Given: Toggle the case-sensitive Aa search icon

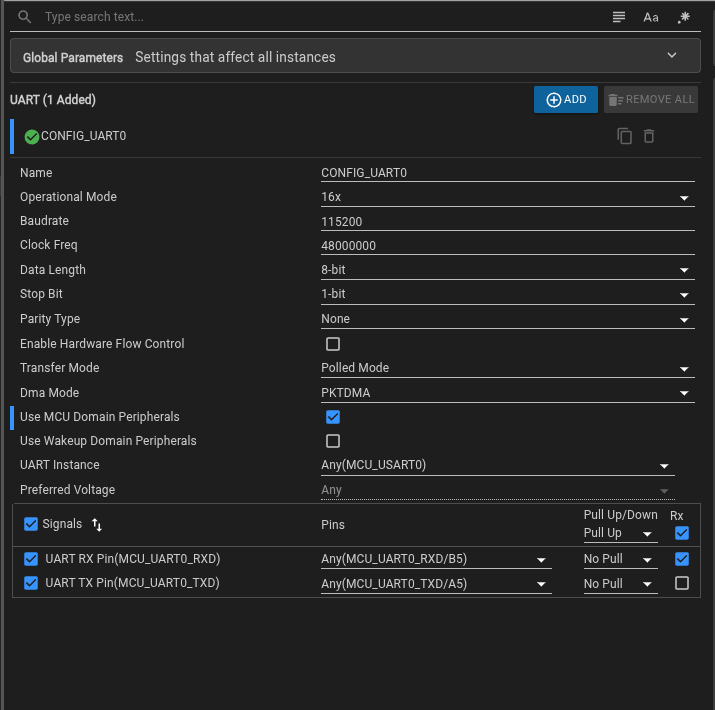Looking at the screenshot, I should point(651,17).
